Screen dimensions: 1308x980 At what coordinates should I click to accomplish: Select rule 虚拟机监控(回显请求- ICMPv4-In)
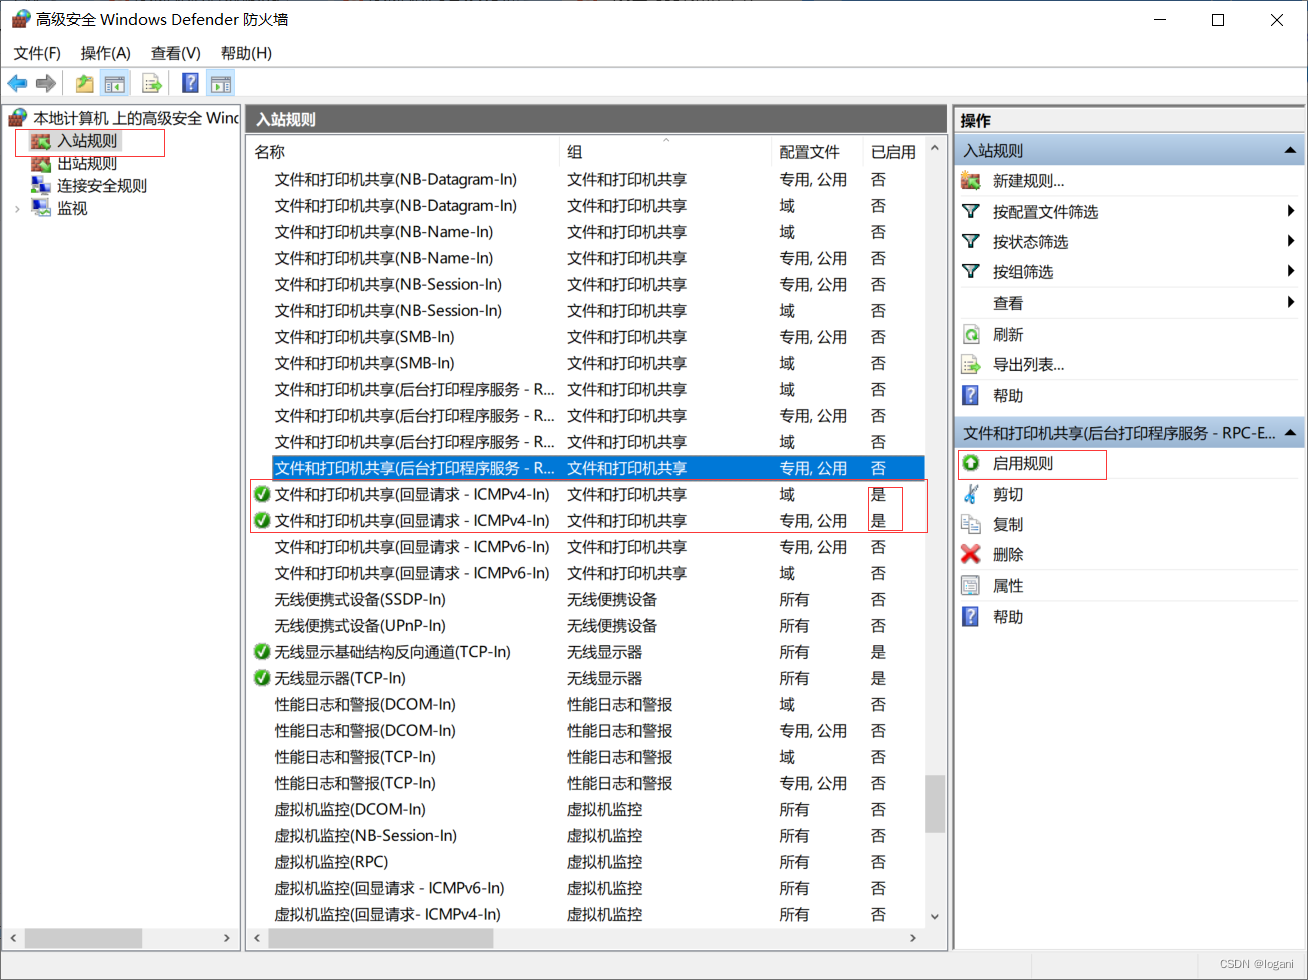pos(586,914)
